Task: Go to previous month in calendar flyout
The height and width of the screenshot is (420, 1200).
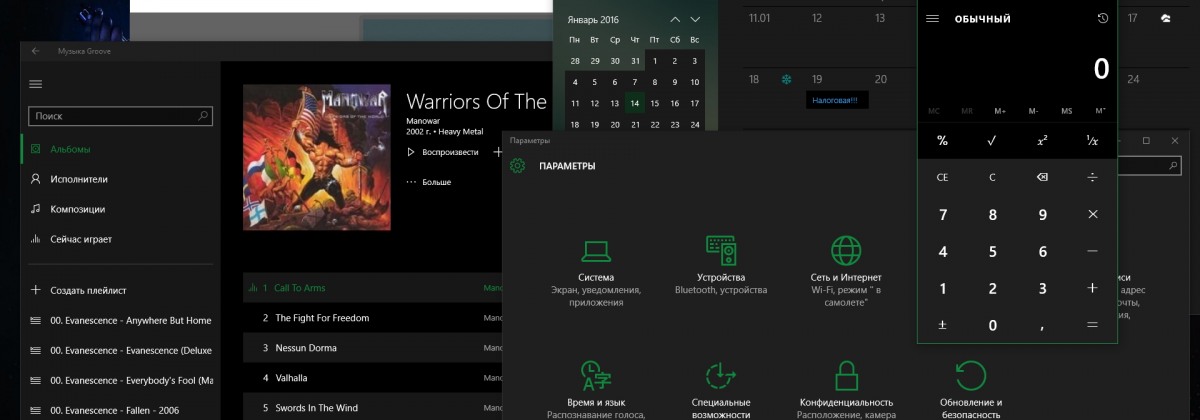Action: pos(675,19)
